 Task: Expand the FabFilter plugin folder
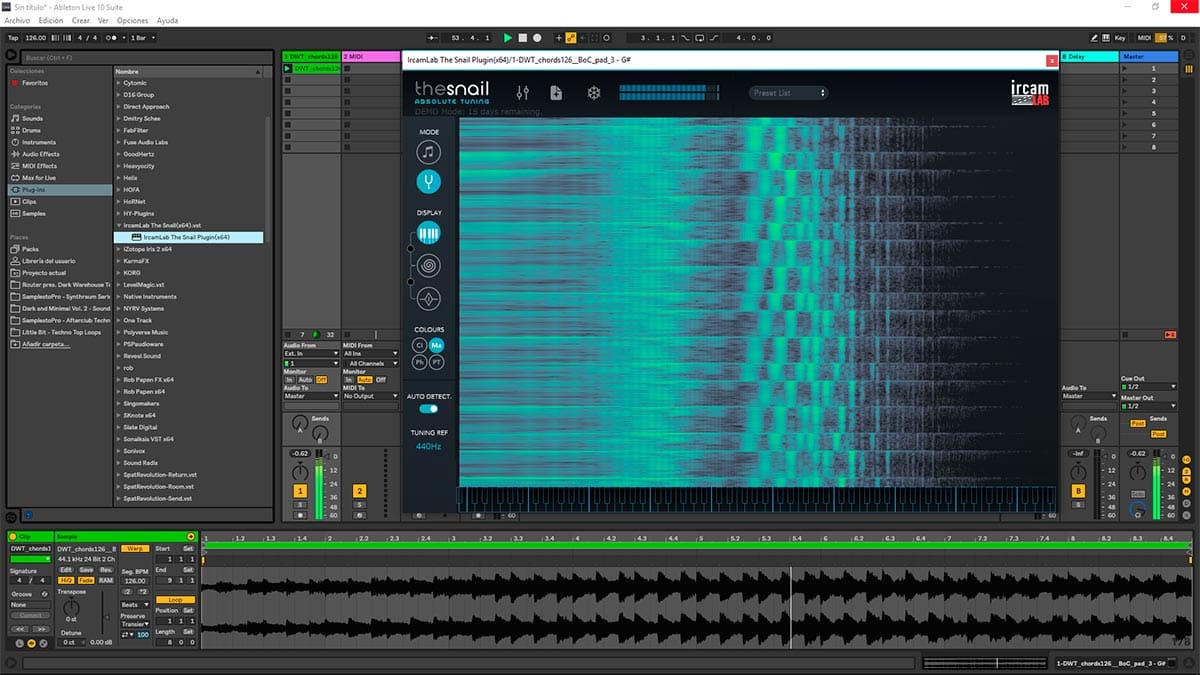pyautogui.click(x=118, y=130)
